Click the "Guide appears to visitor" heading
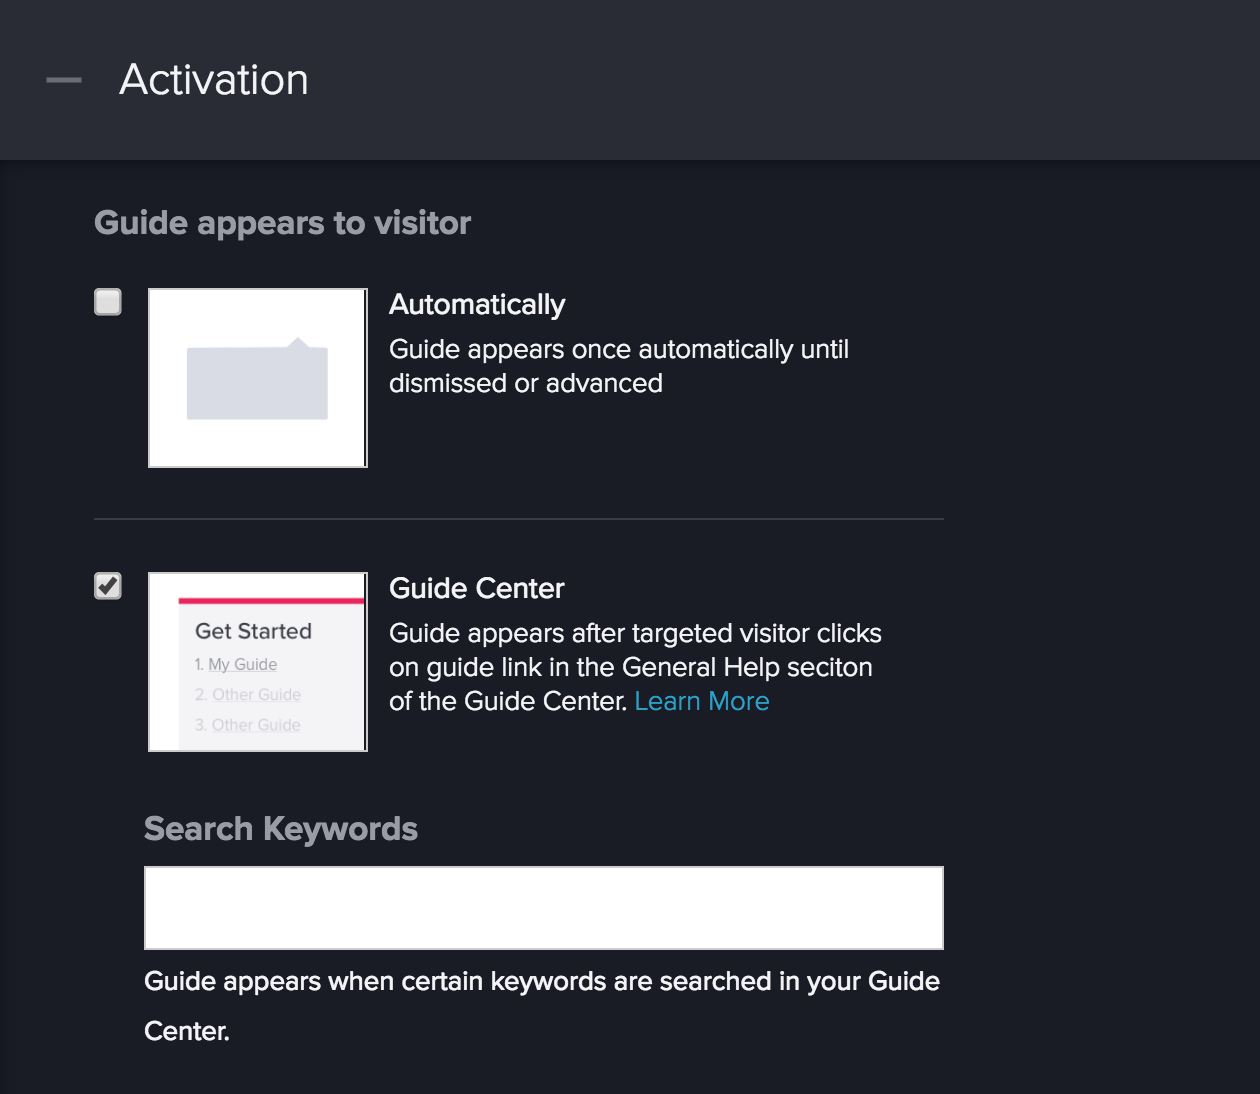Viewport: 1260px width, 1094px height. (x=283, y=222)
